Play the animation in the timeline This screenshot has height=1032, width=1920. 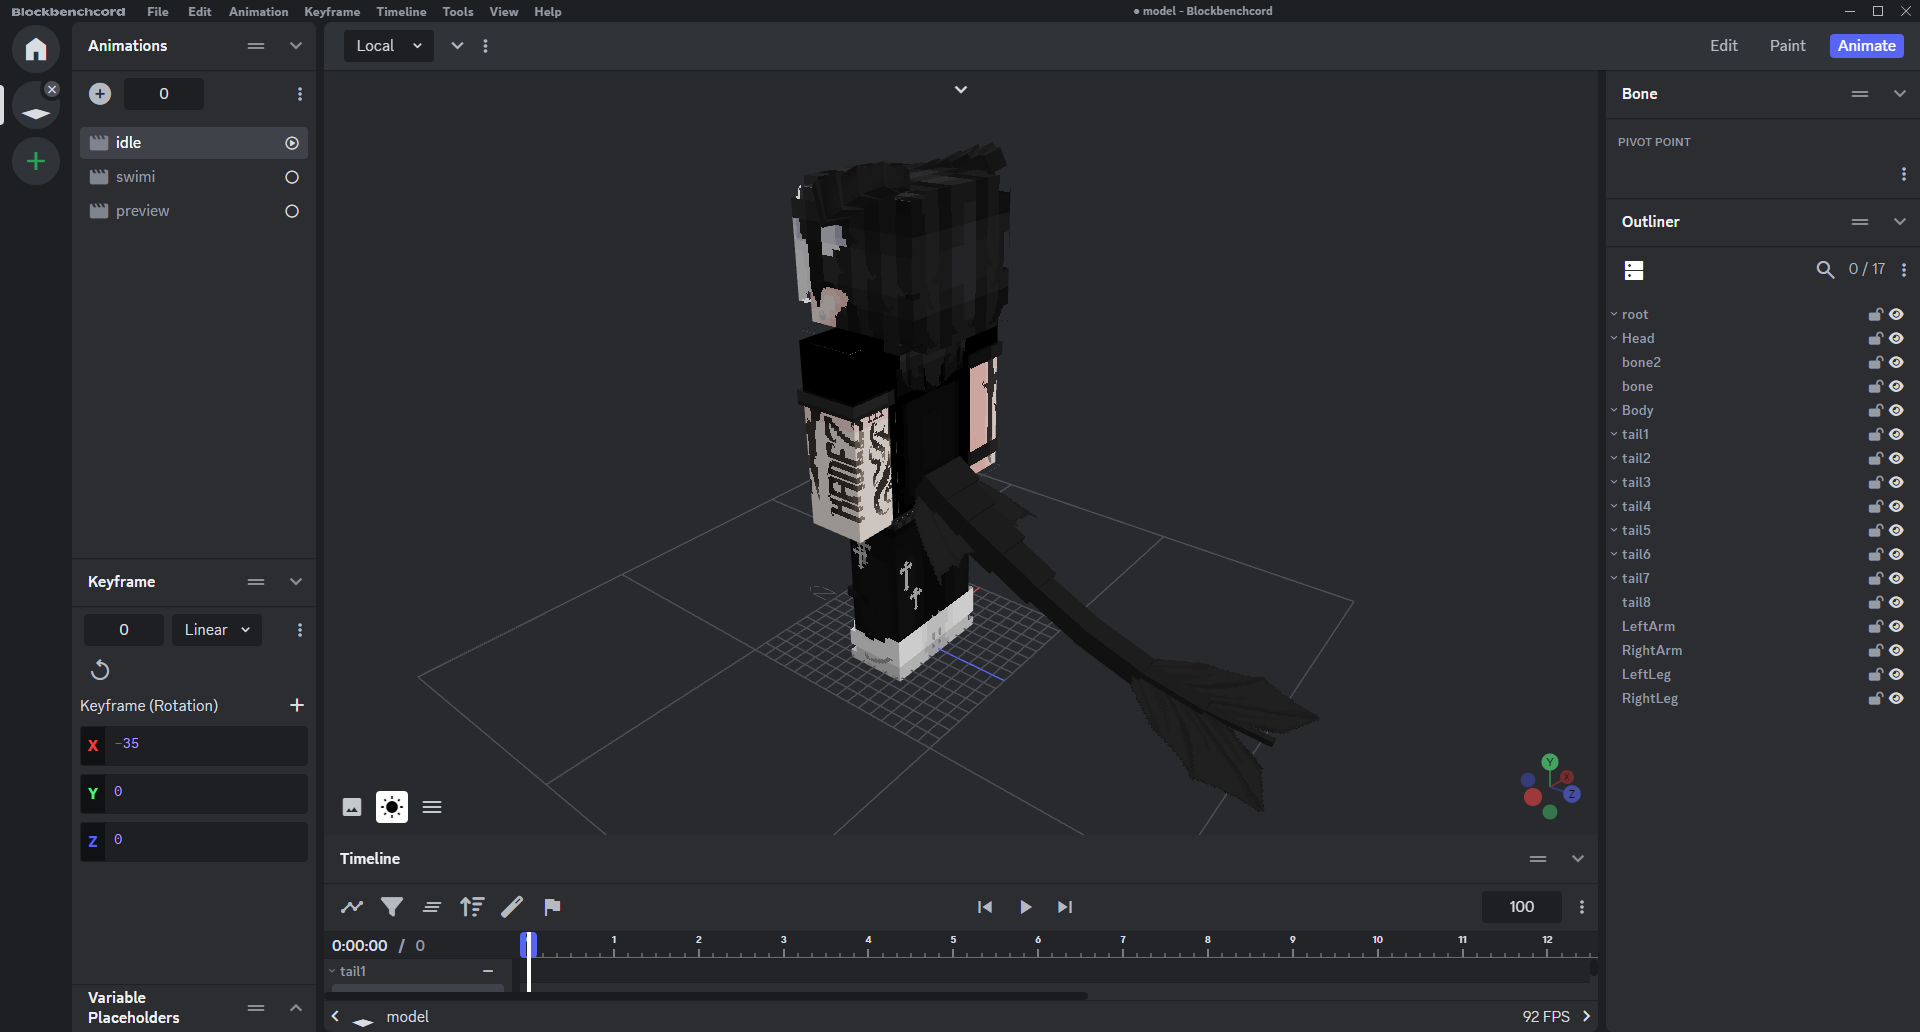1025,907
